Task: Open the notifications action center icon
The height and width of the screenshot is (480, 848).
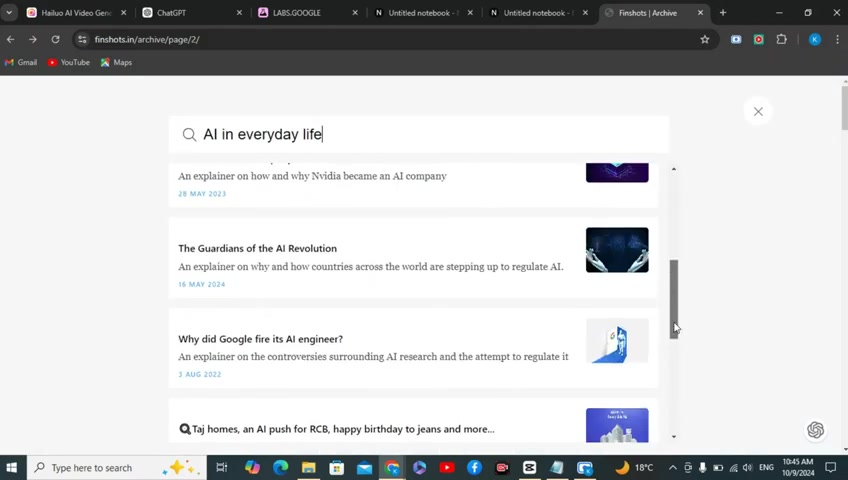Action: pyautogui.click(x=831, y=468)
